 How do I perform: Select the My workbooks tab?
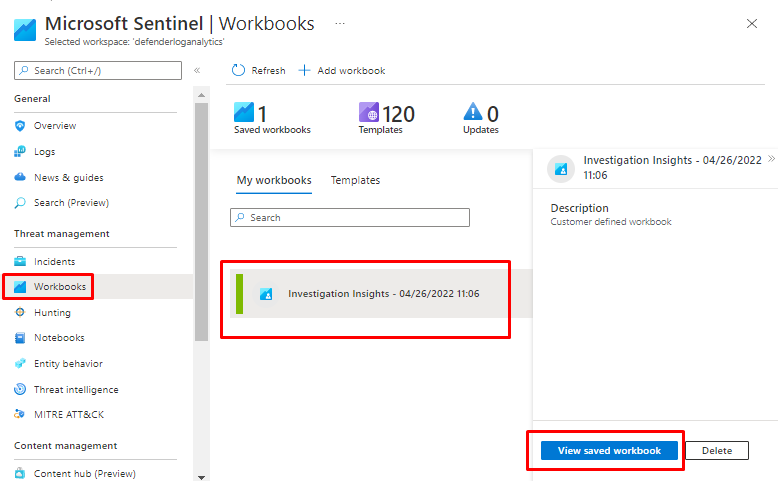[x=274, y=181]
